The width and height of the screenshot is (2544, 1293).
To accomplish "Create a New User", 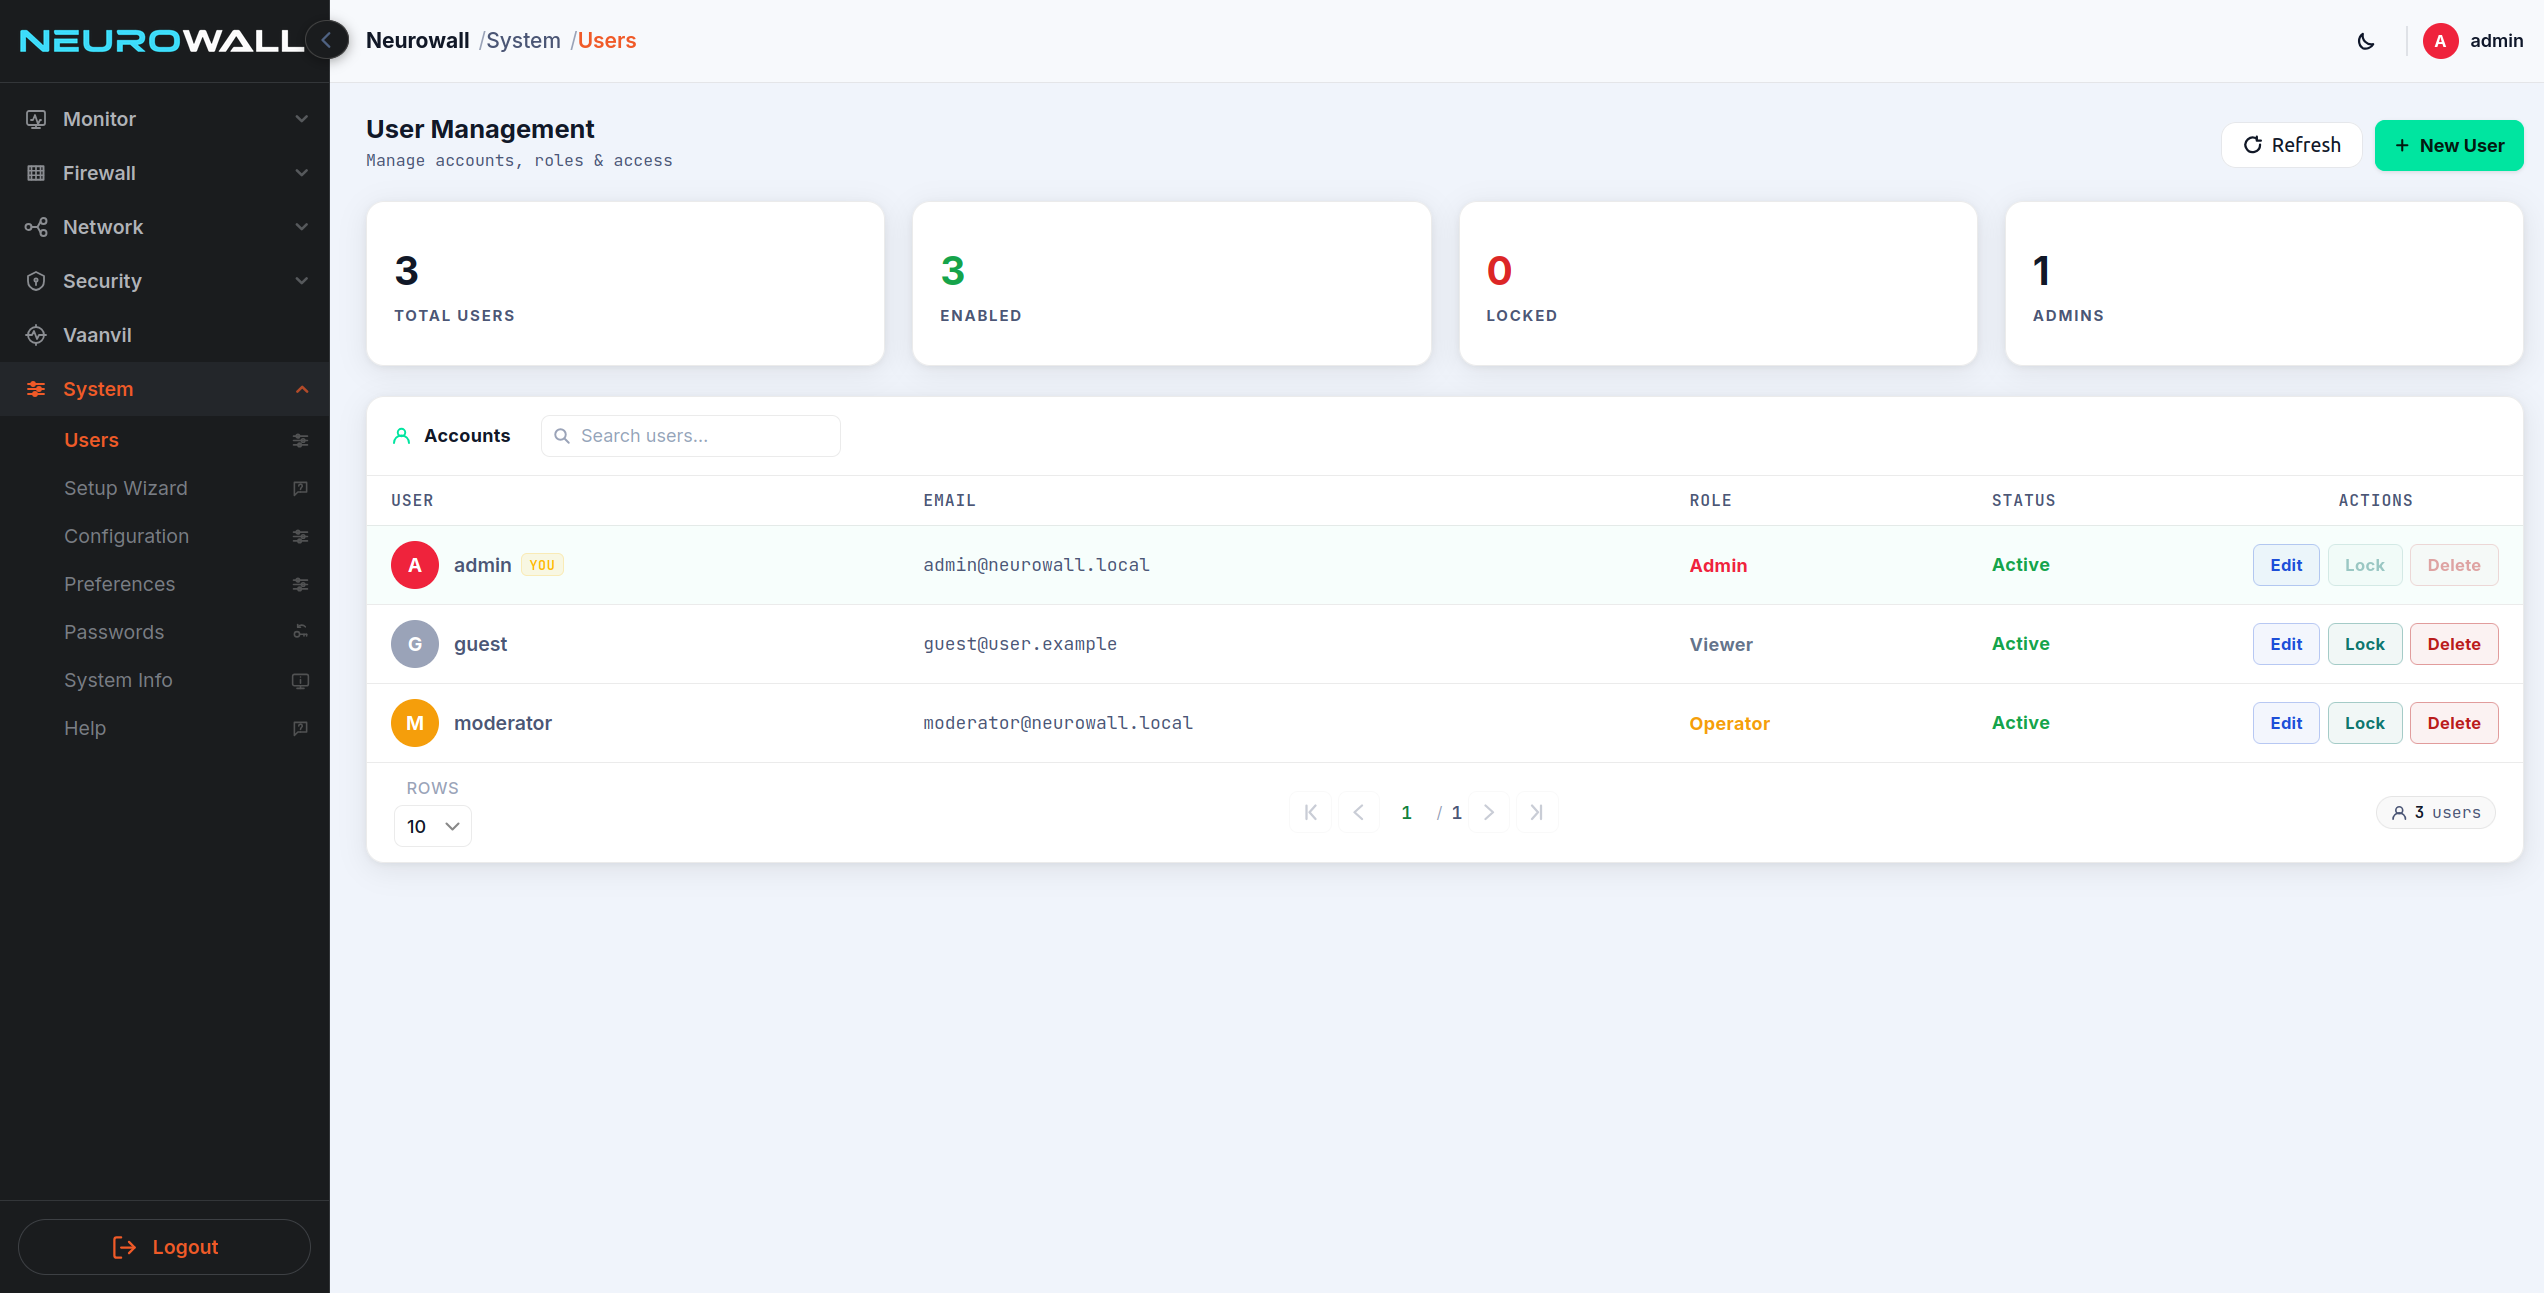I will tap(2449, 145).
